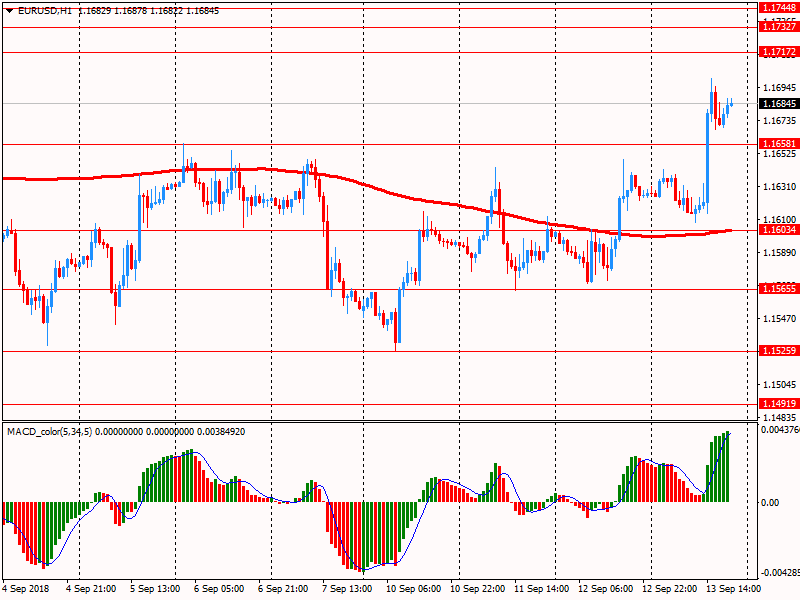
Task: Click the 11 Sep 14:00 time label
Action: click(541, 589)
